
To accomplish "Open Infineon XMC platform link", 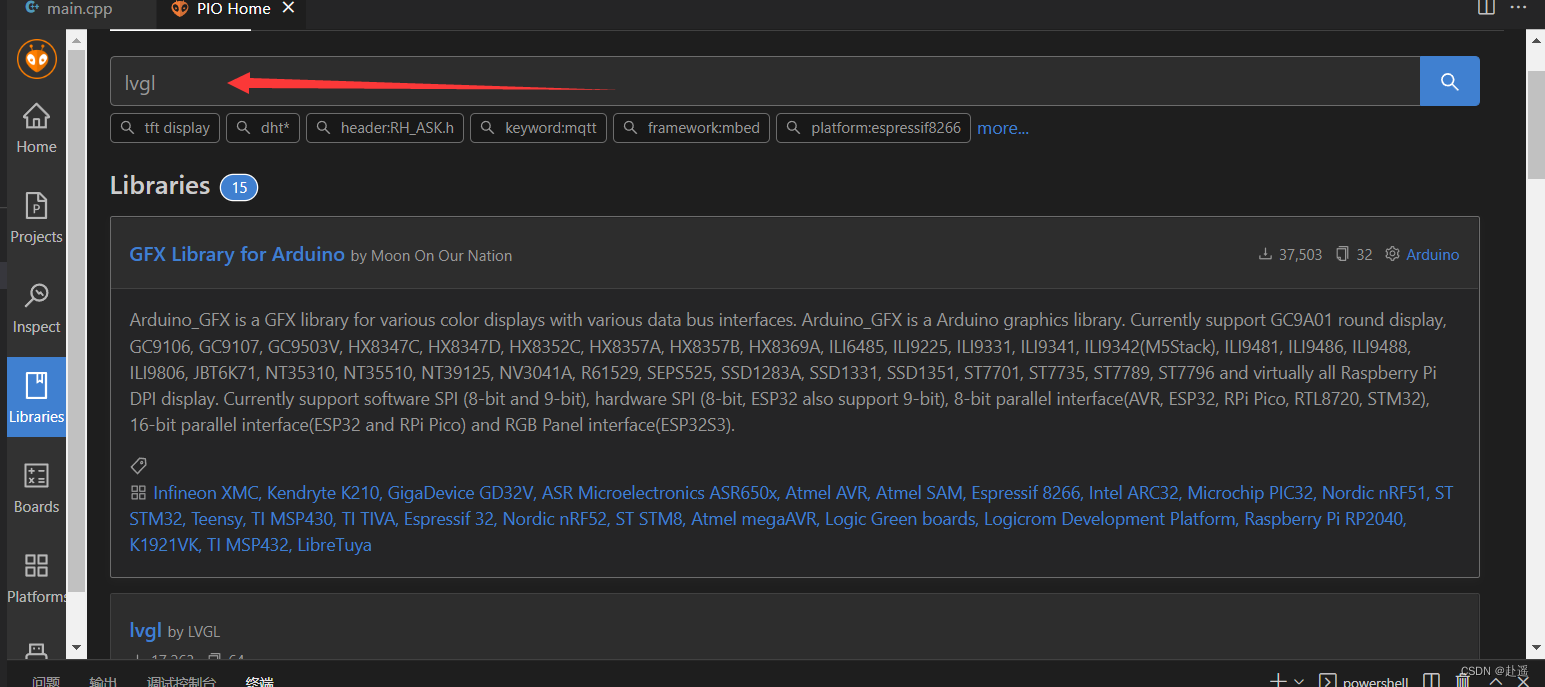I will point(207,493).
